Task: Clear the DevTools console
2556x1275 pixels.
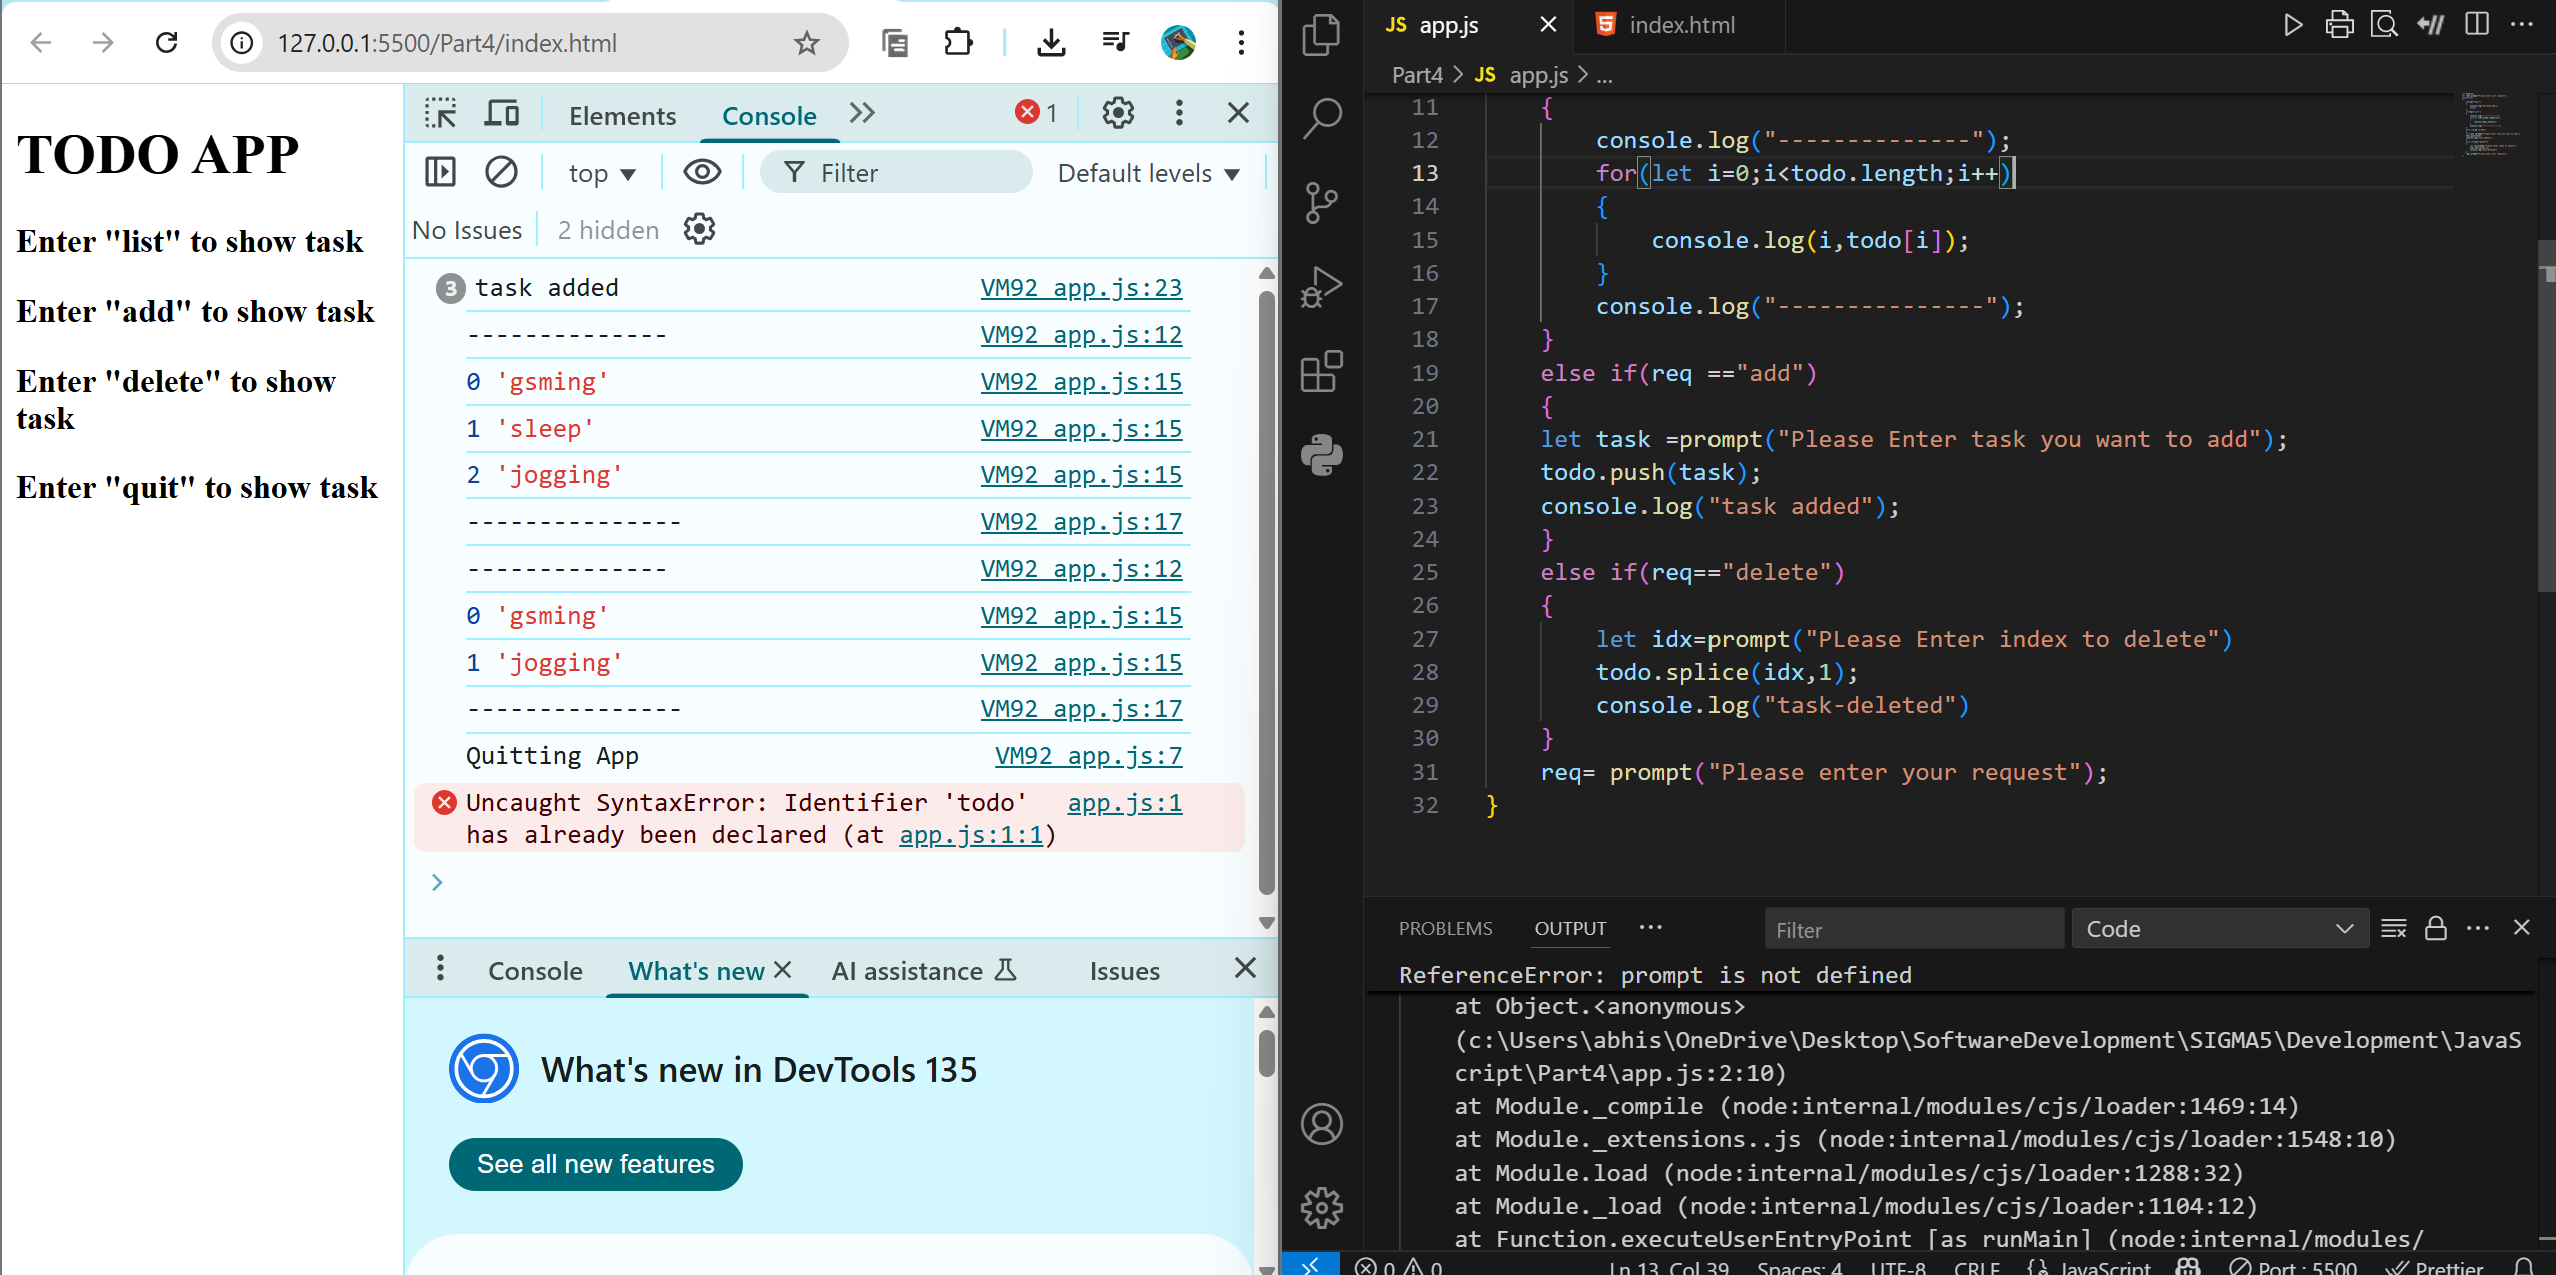Action: (x=501, y=173)
